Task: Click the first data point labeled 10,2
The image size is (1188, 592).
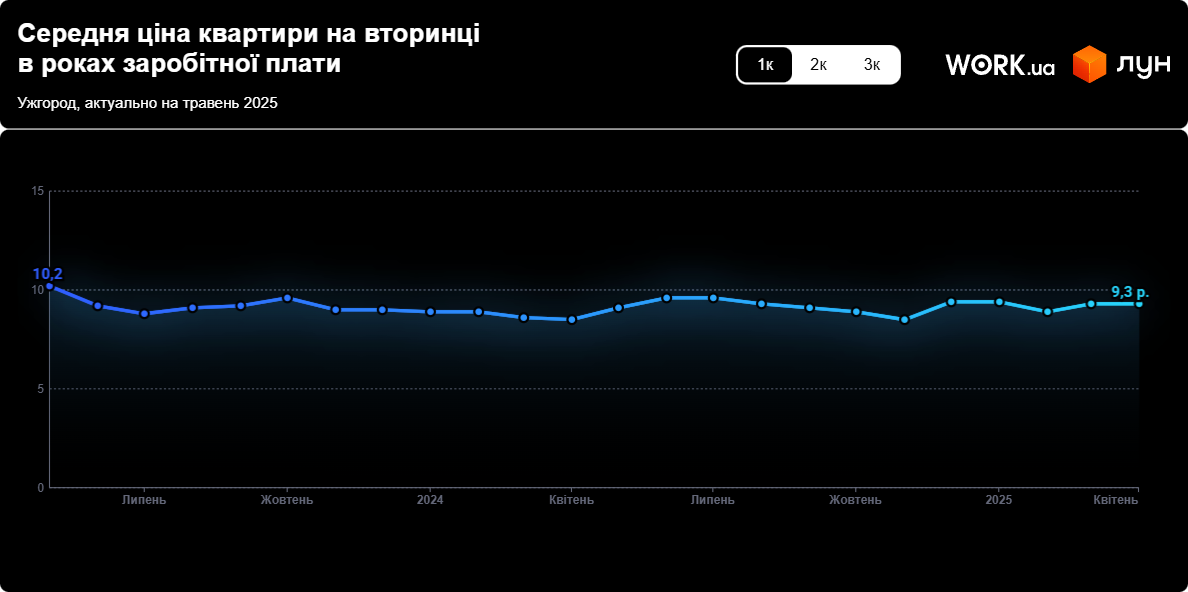Action: pos(50,286)
